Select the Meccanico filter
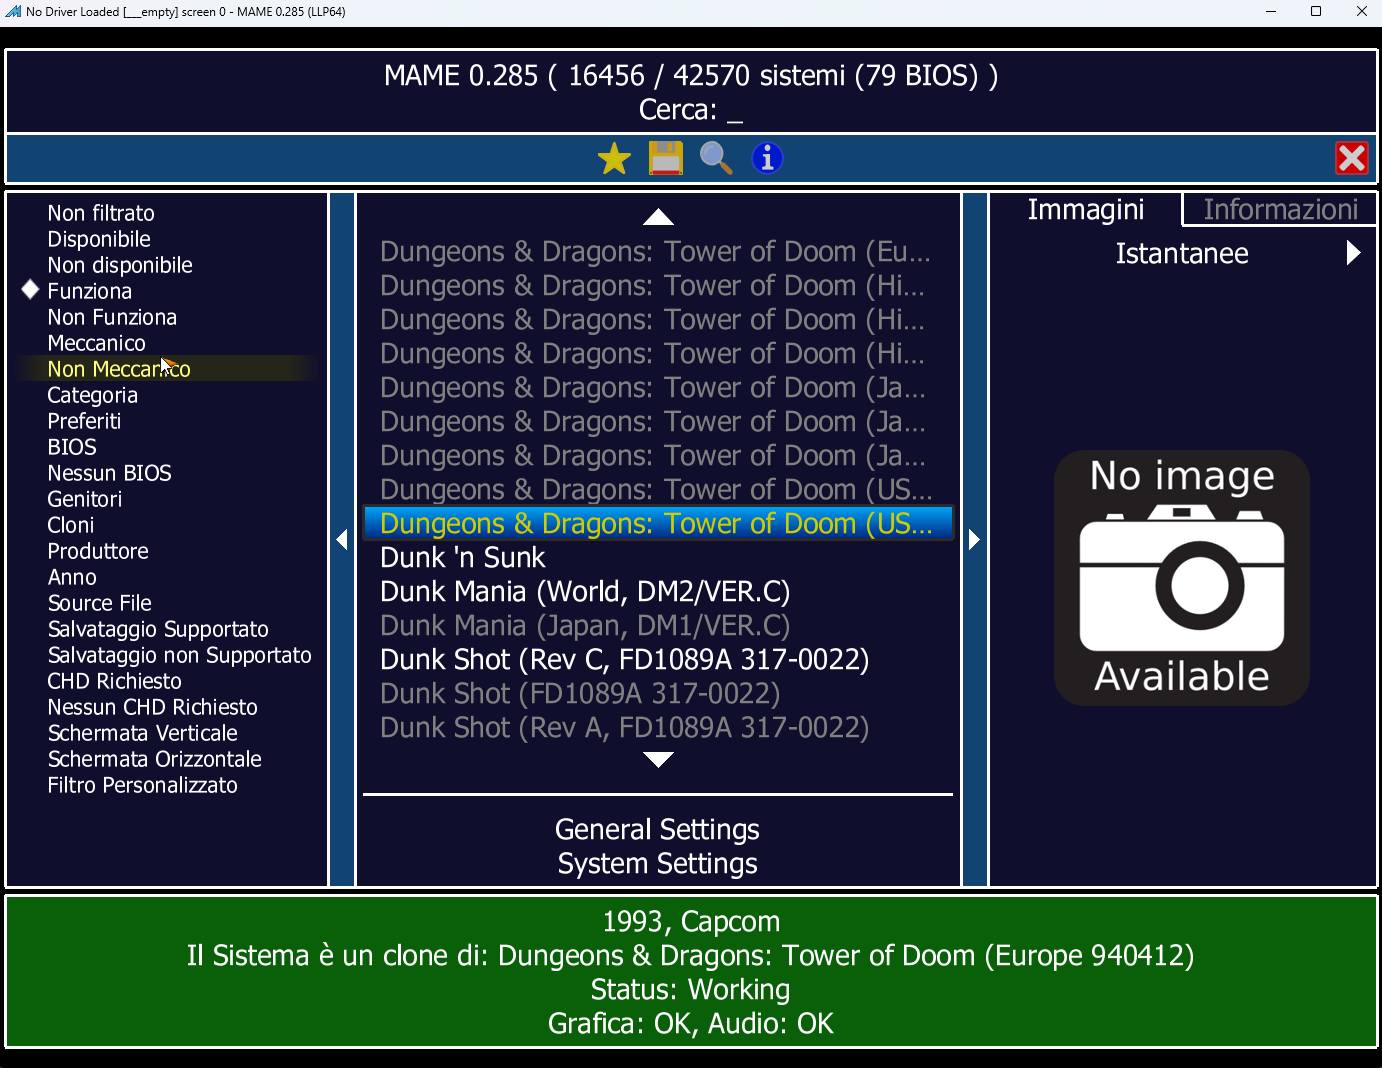 point(96,343)
